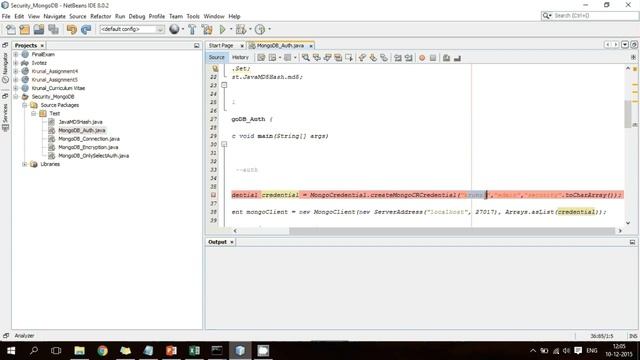This screenshot has width=640, height=360.
Task: Open the Navigator side panel button
Action: tap(5, 68)
